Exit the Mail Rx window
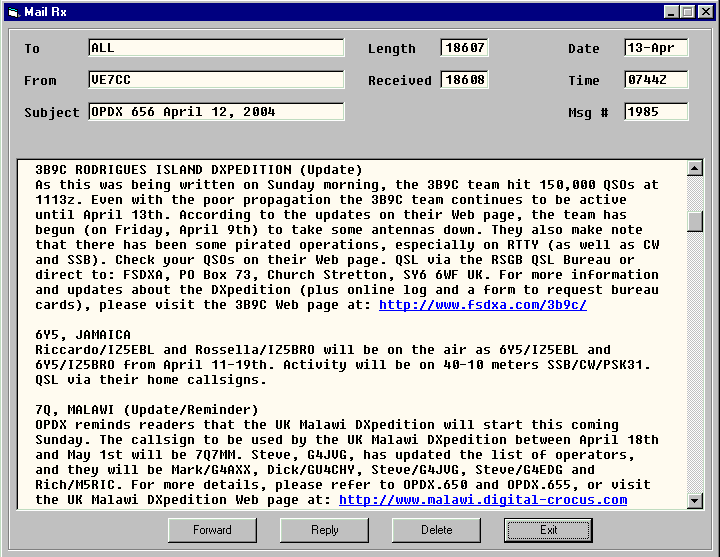720x557 pixels. coord(548,530)
